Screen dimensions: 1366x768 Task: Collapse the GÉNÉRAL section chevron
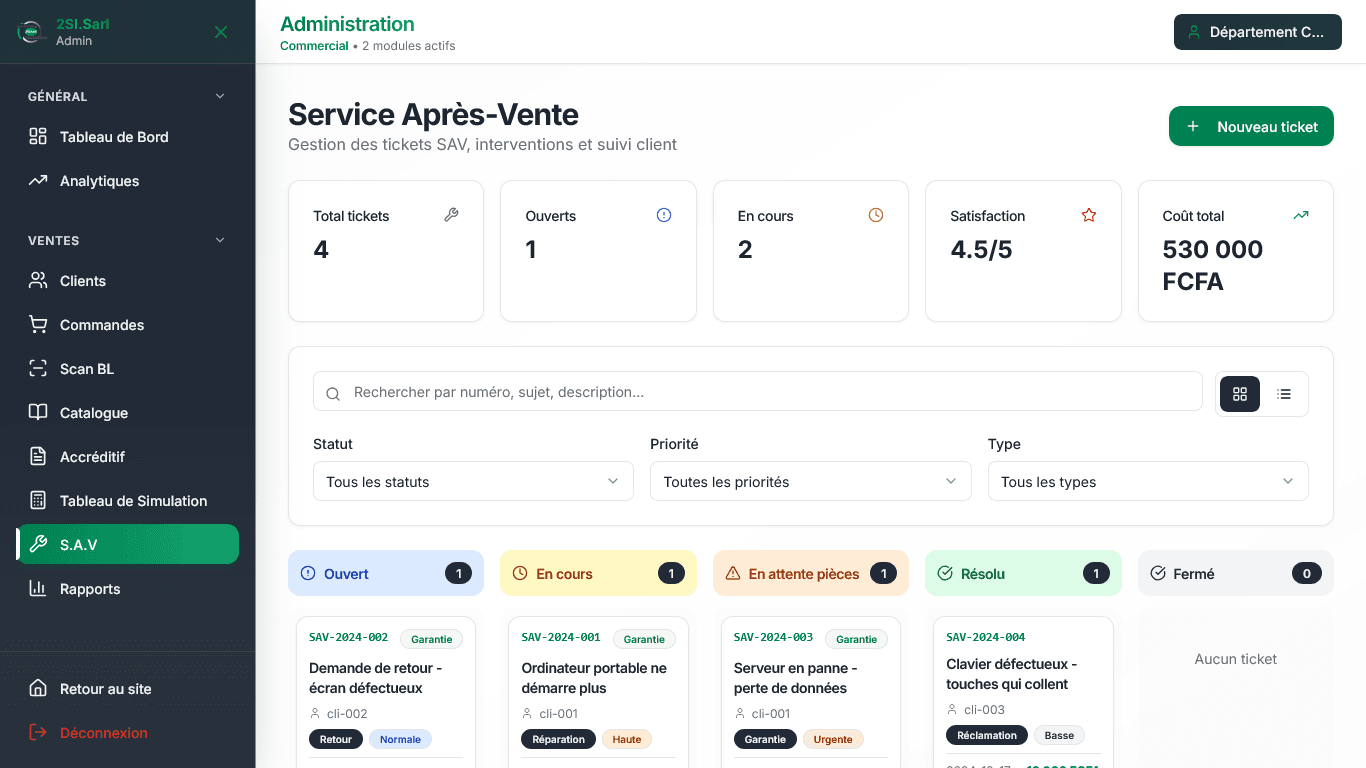point(220,96)
